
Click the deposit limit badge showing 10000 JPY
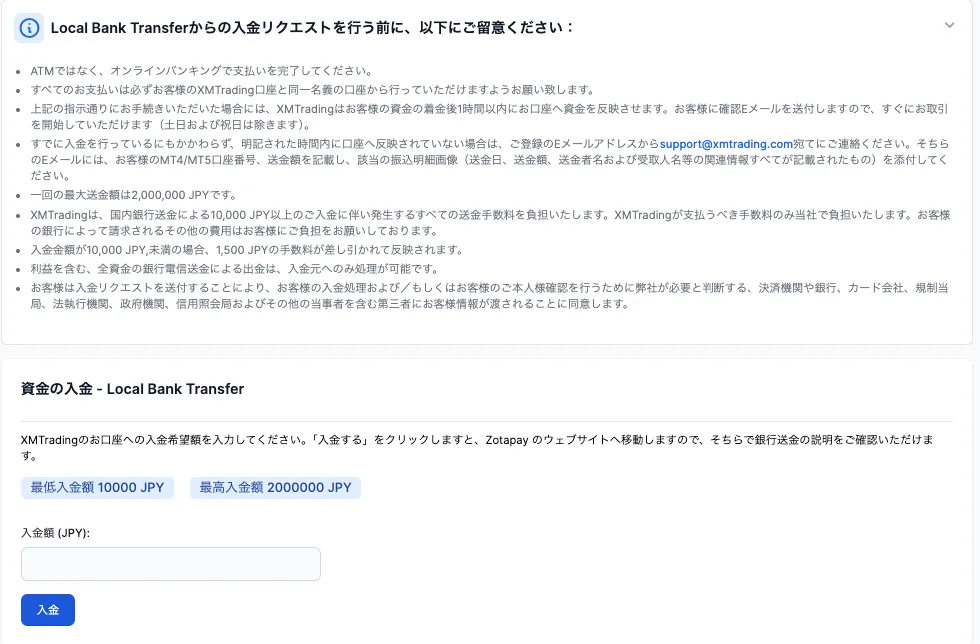coord(96,489)
